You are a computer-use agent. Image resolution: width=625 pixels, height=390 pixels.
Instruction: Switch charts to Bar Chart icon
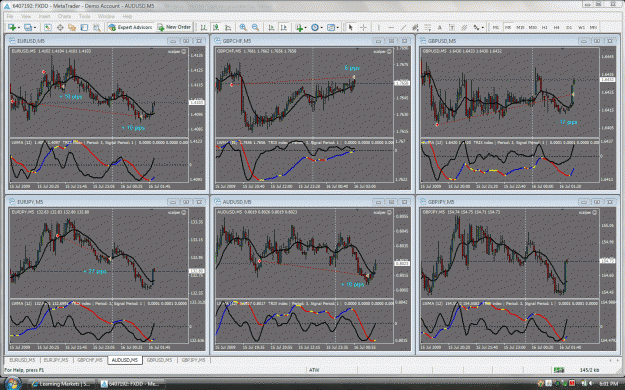203,27
